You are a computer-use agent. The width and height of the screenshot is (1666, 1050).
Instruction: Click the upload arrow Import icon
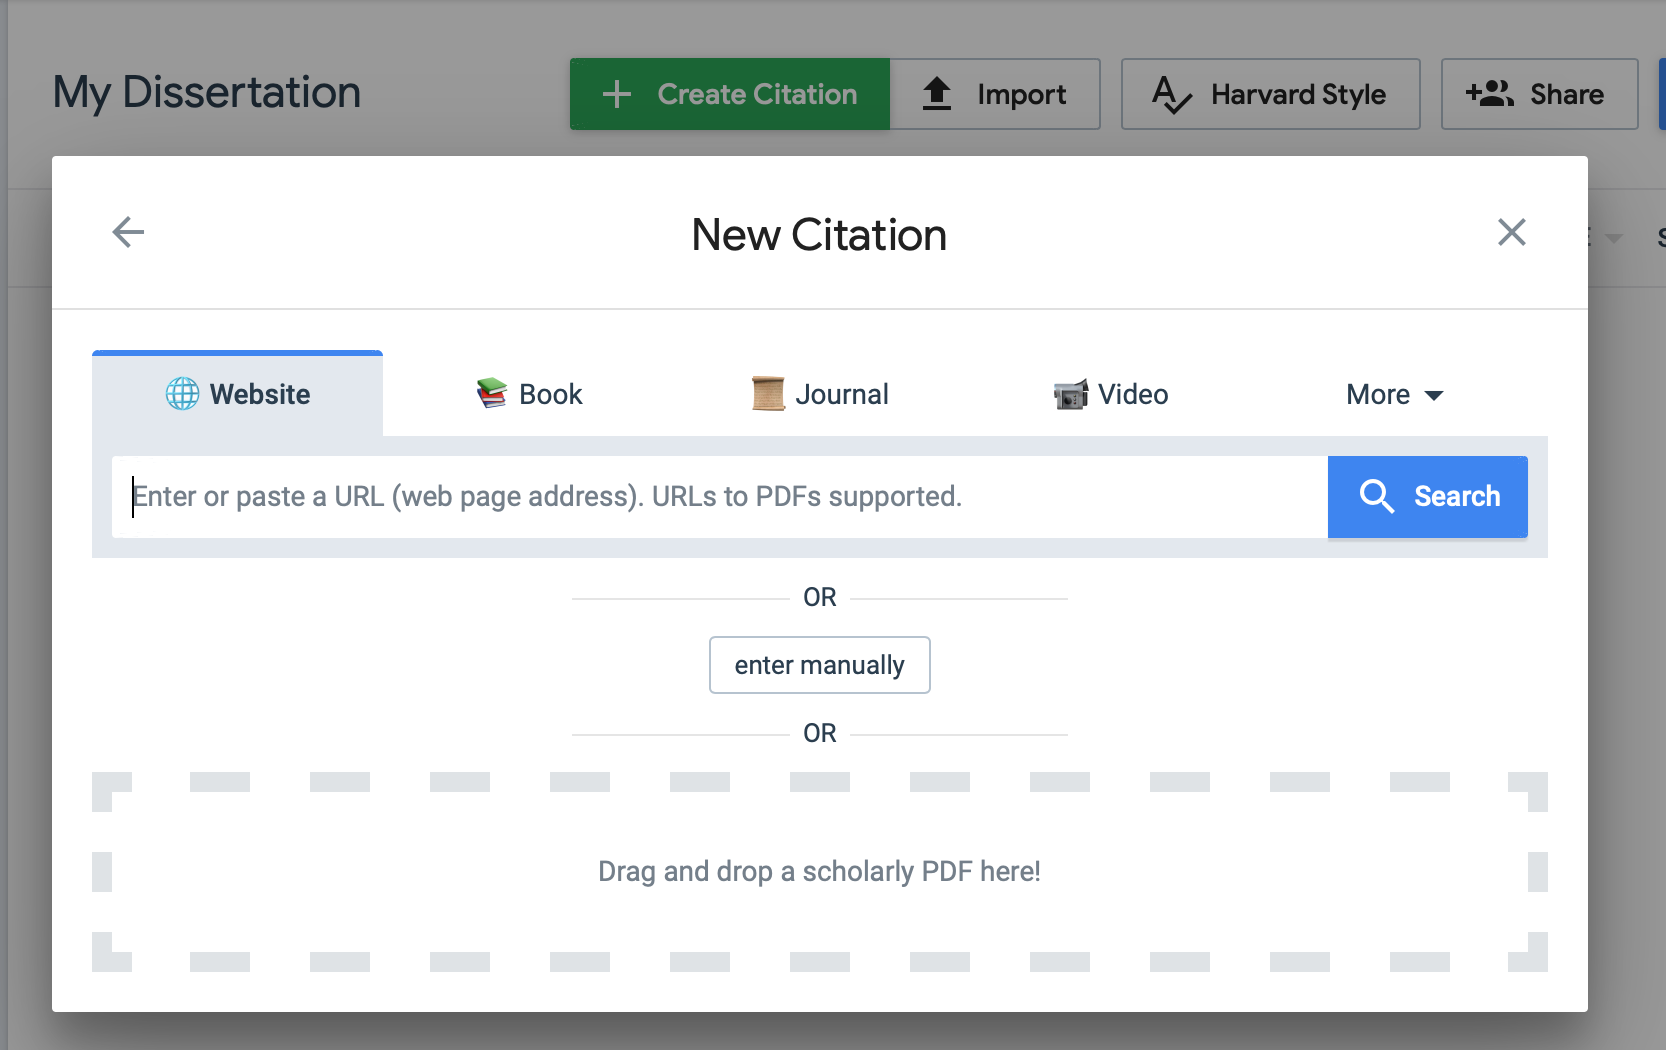tap(937, 94)
